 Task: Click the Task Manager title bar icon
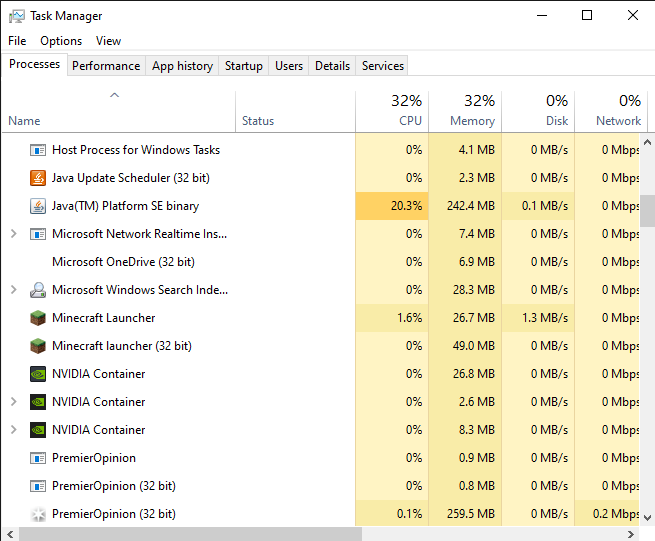[x=16, y=16]
